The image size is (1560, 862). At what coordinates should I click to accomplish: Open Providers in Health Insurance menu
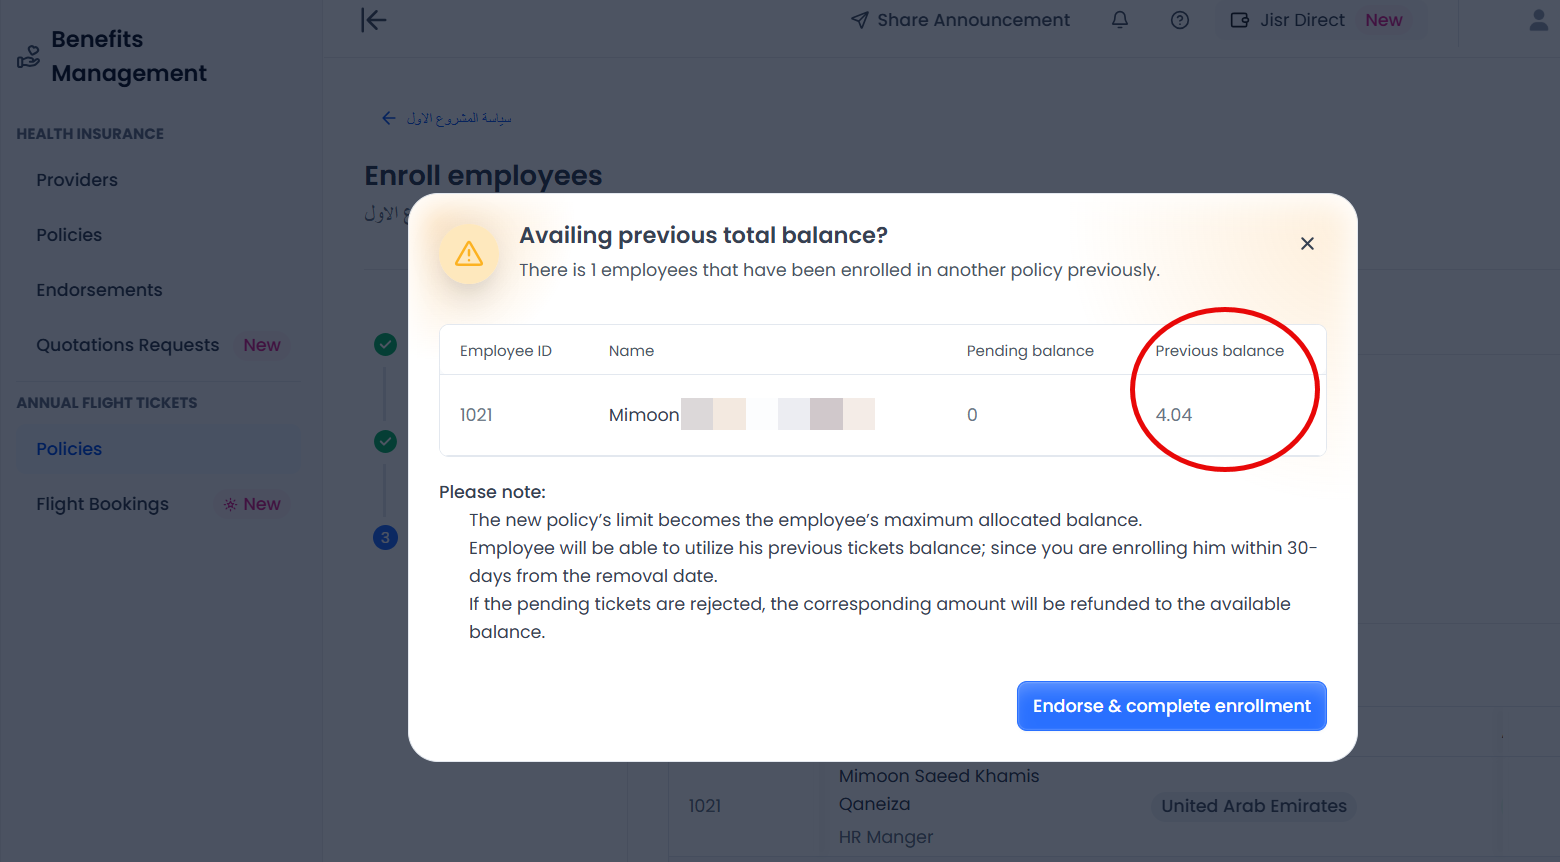tap(77, 180)
